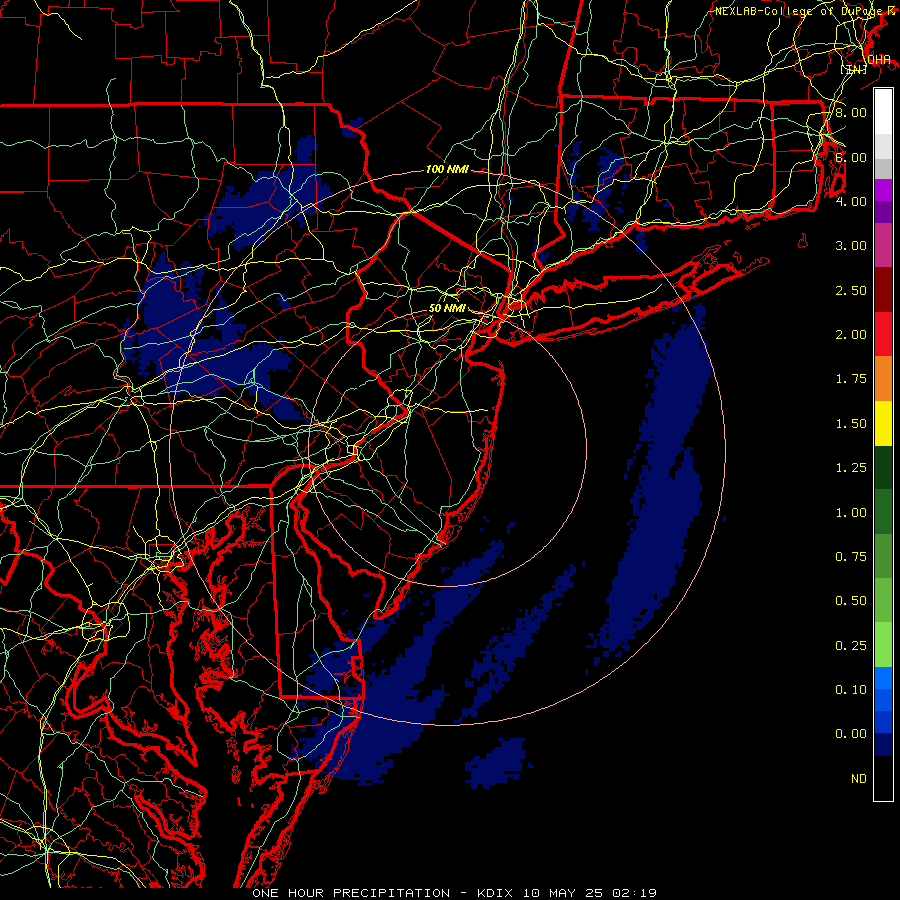Click the "1.75" scale label

tap(851, 379)
